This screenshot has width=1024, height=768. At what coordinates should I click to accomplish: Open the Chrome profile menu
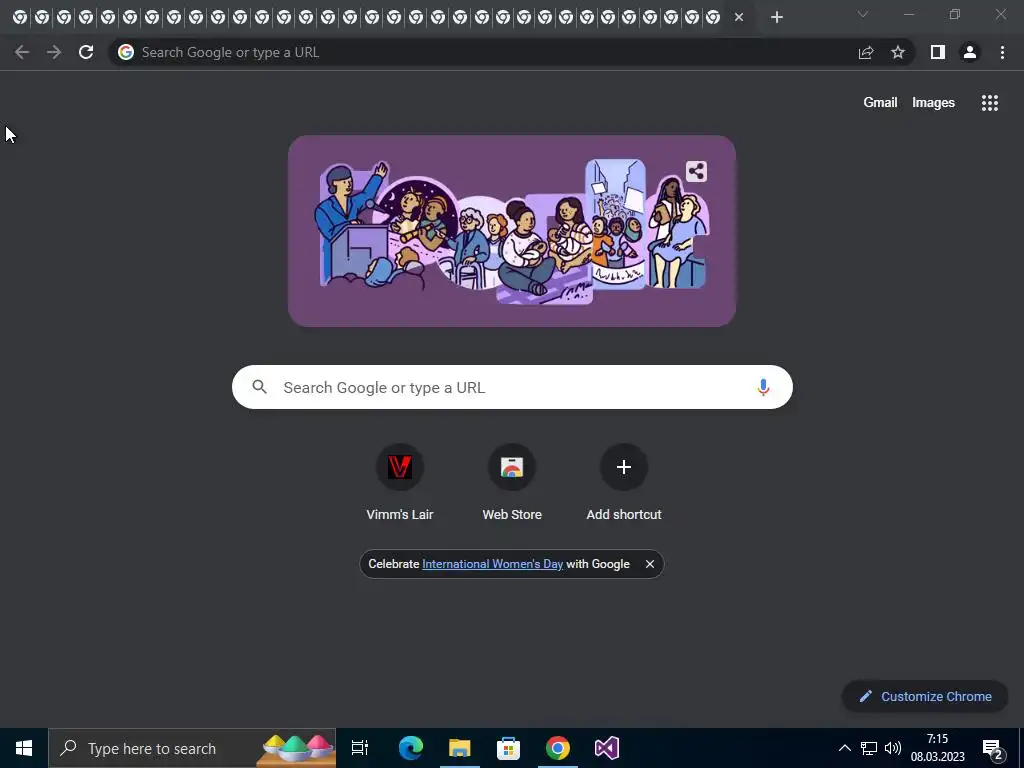click(970, 52)
